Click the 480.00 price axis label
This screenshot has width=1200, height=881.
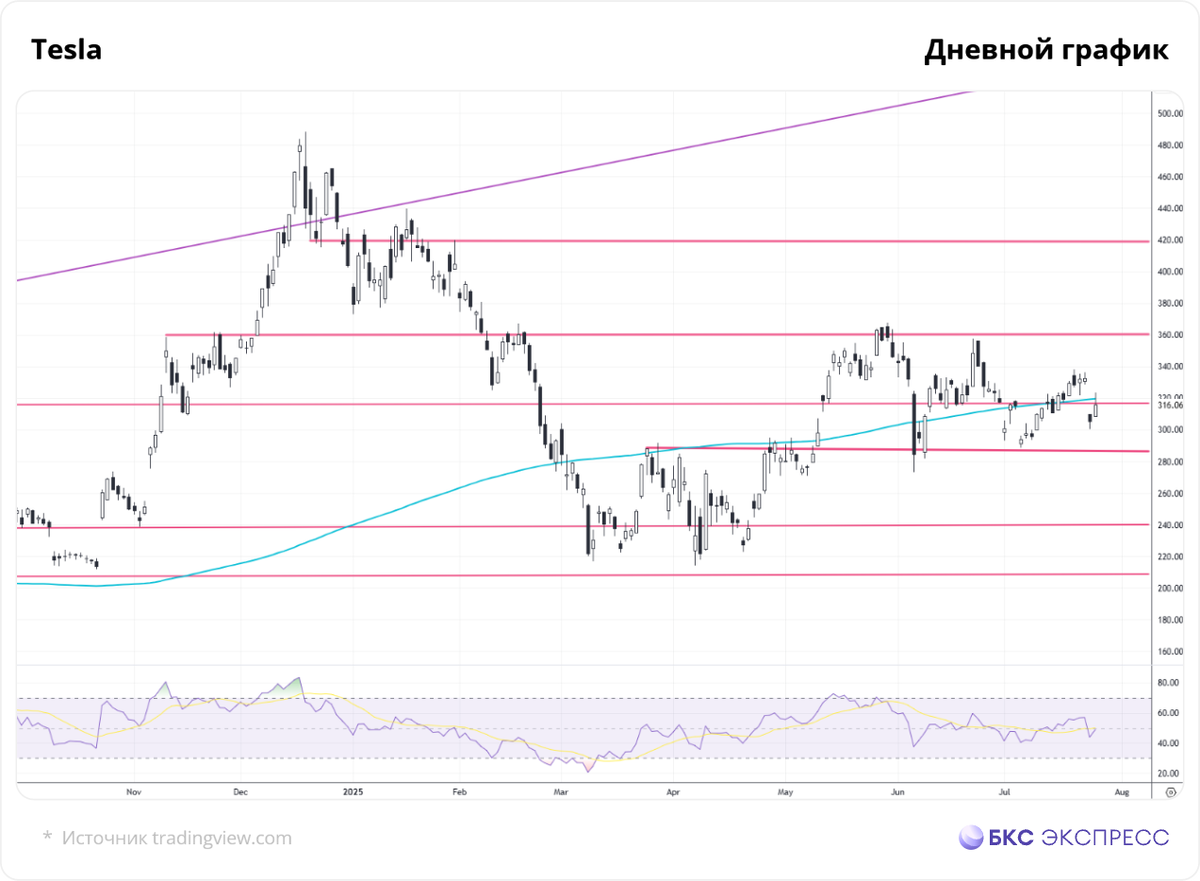1170,146
